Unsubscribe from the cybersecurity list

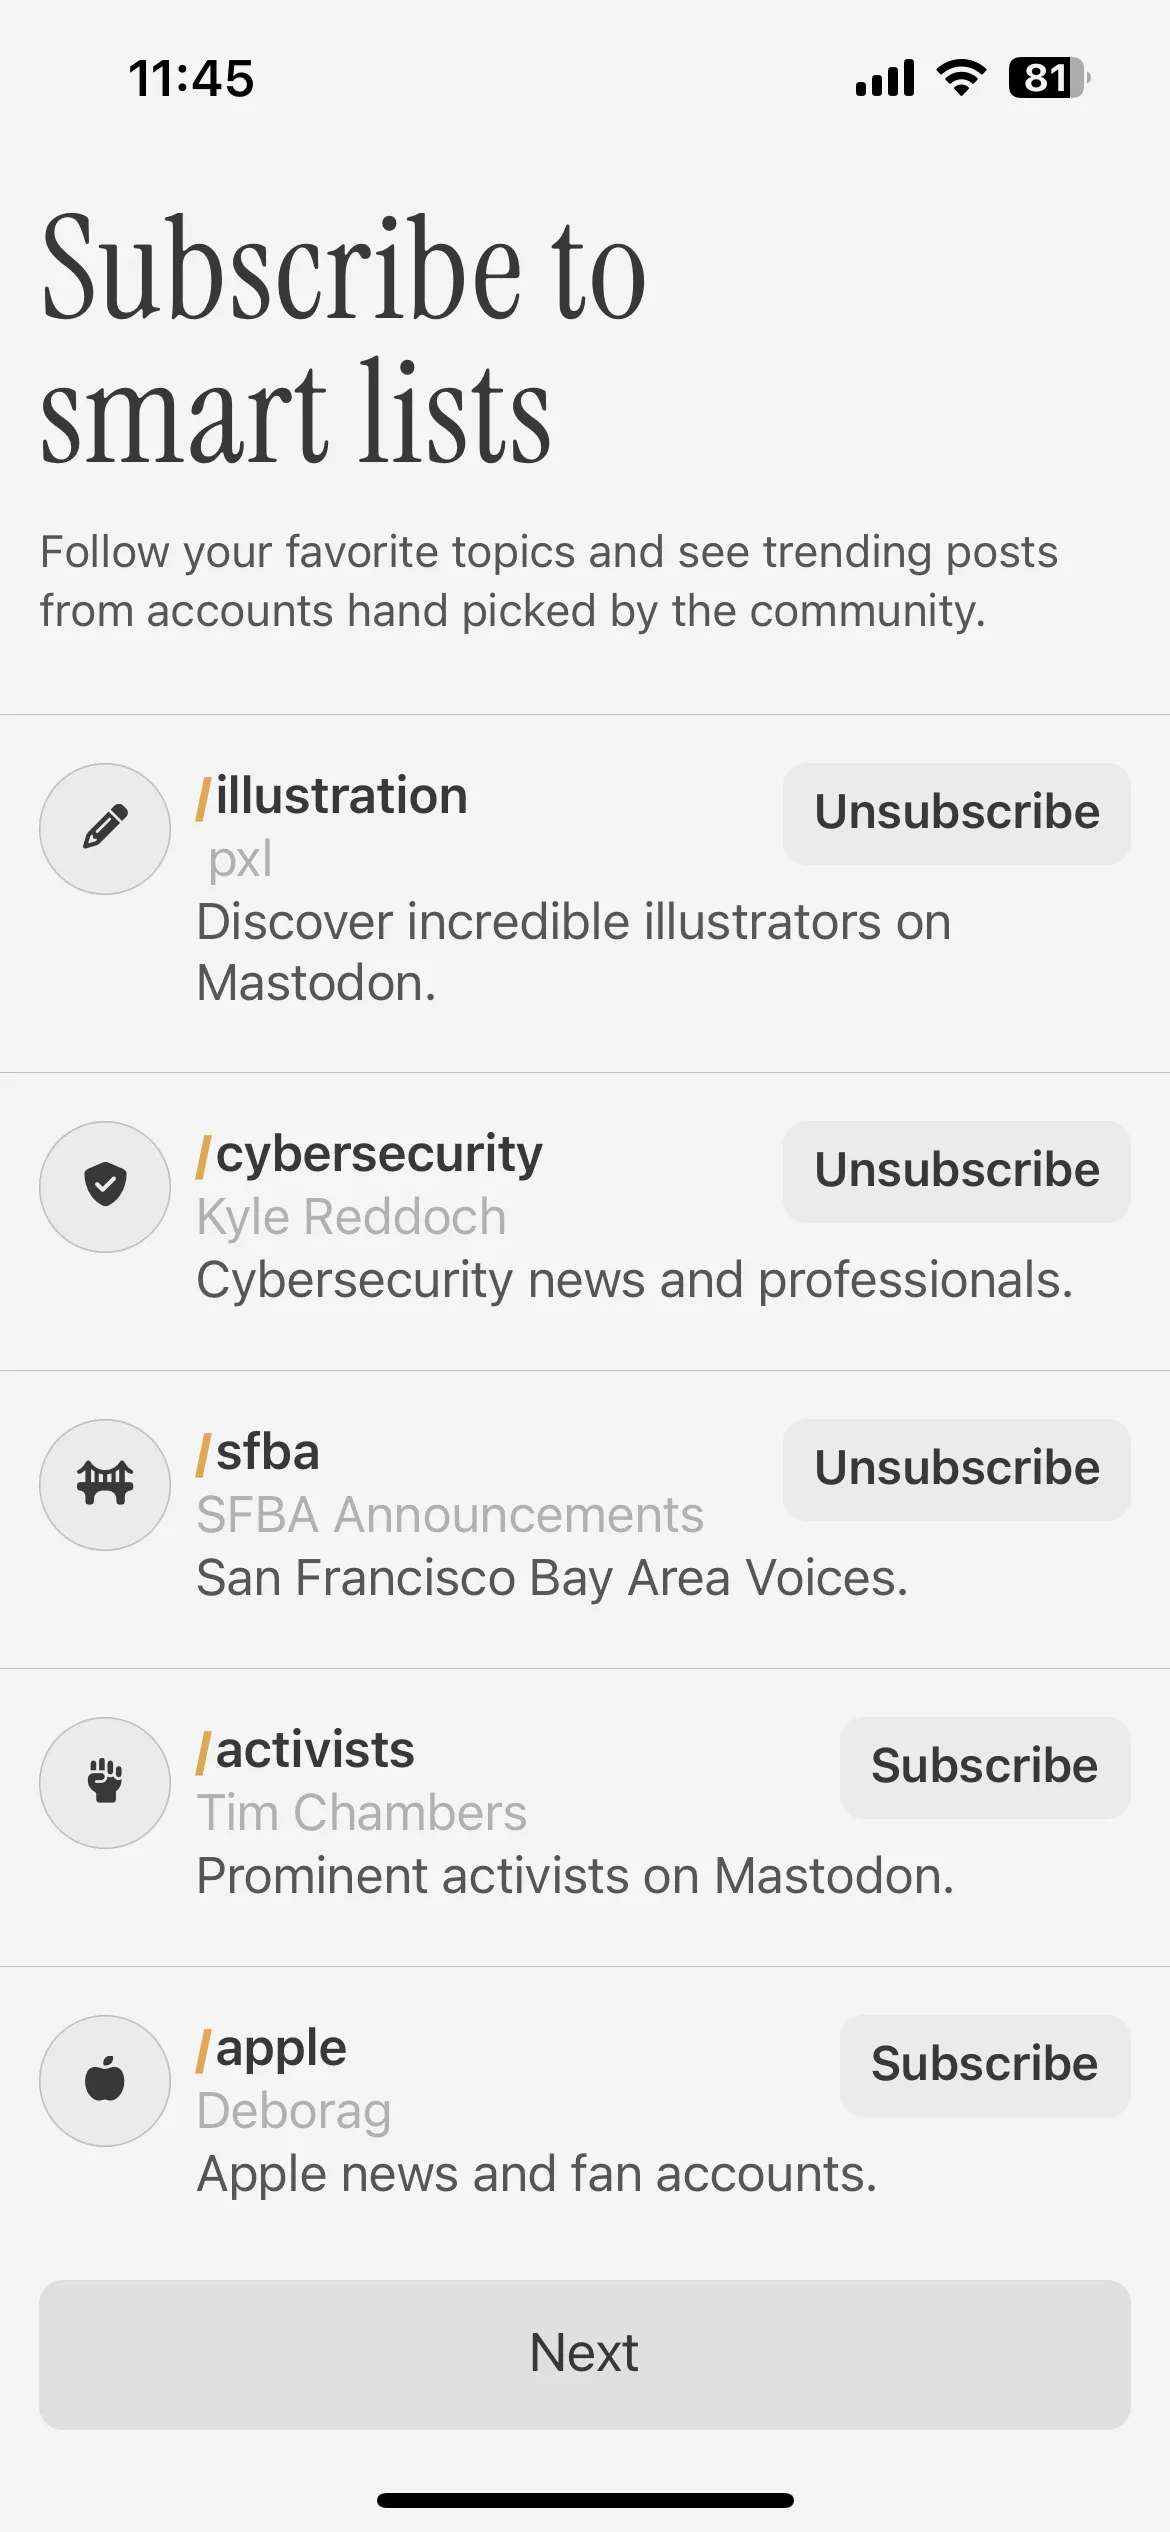[957, 1171]
